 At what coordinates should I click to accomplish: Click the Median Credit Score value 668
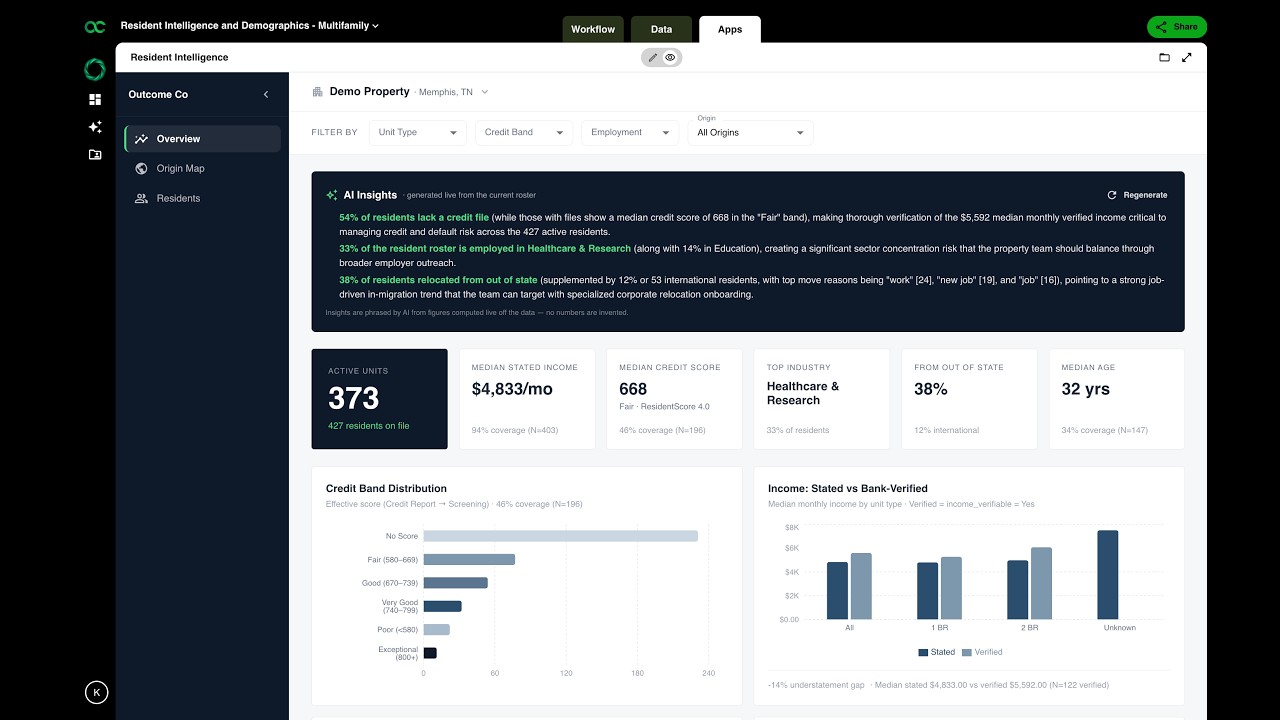tap(633, 389)
